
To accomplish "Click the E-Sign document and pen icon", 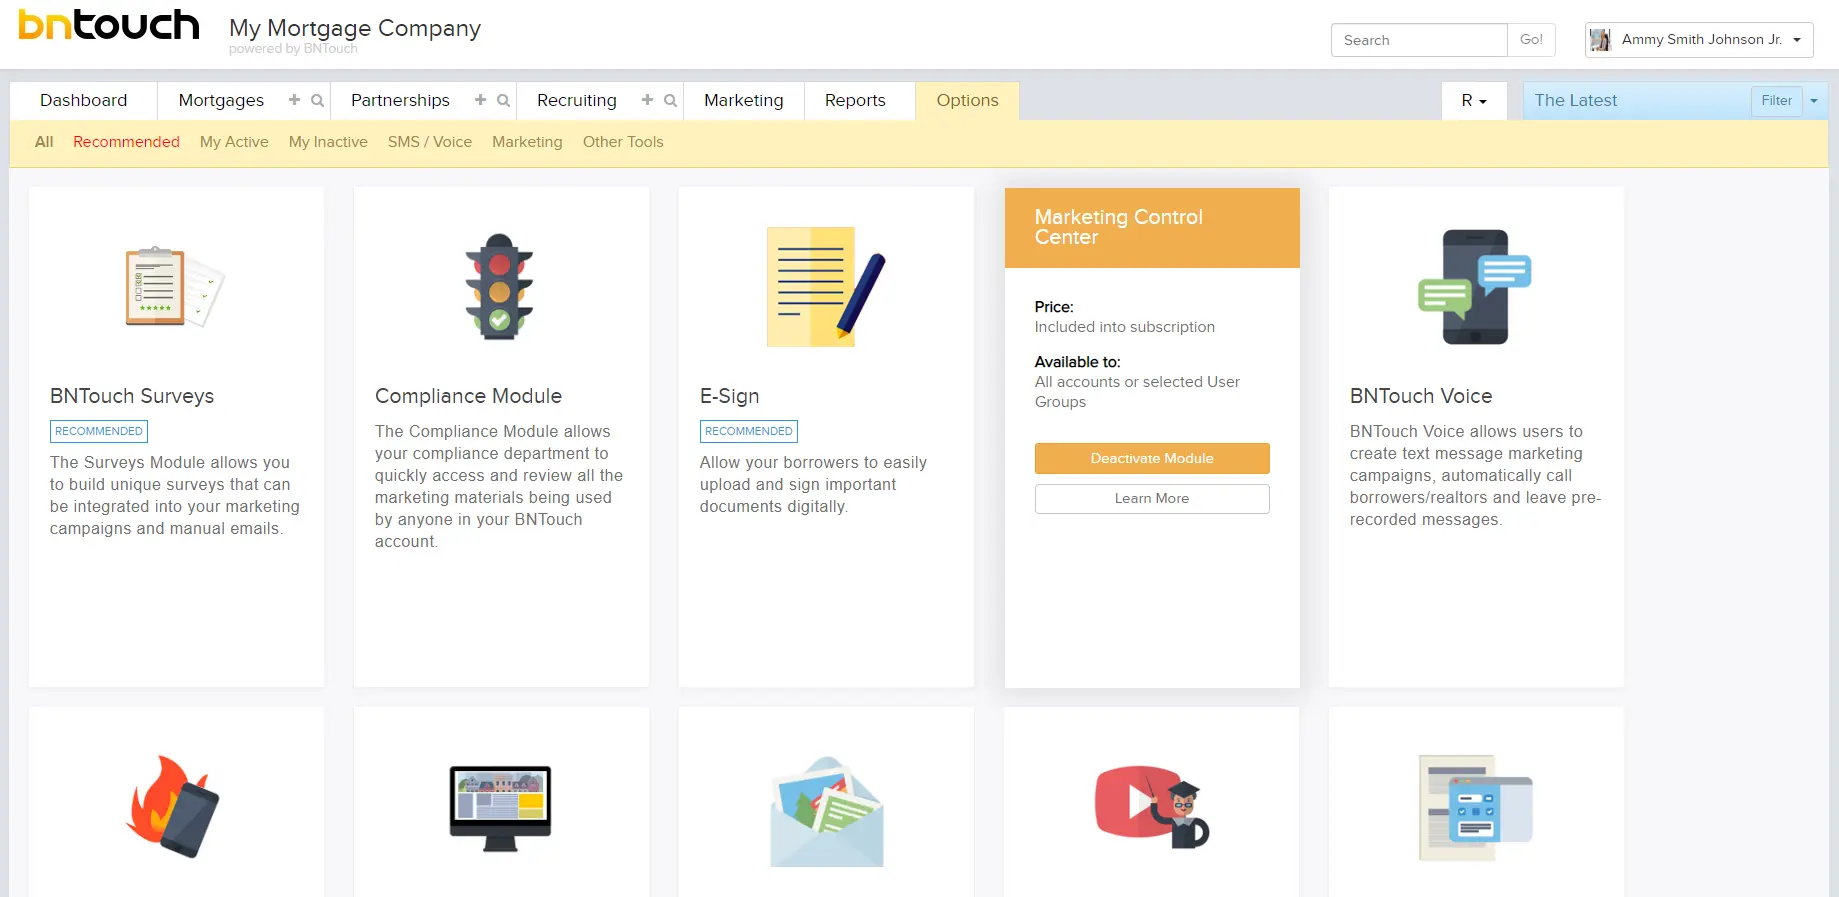I will [825, 288].
